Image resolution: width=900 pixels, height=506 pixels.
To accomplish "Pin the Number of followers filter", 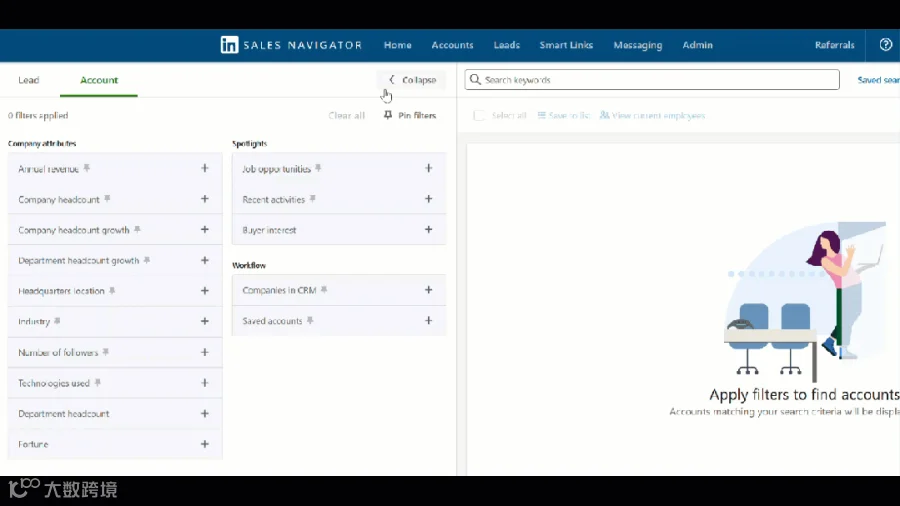I will click(x=106, y=352).
